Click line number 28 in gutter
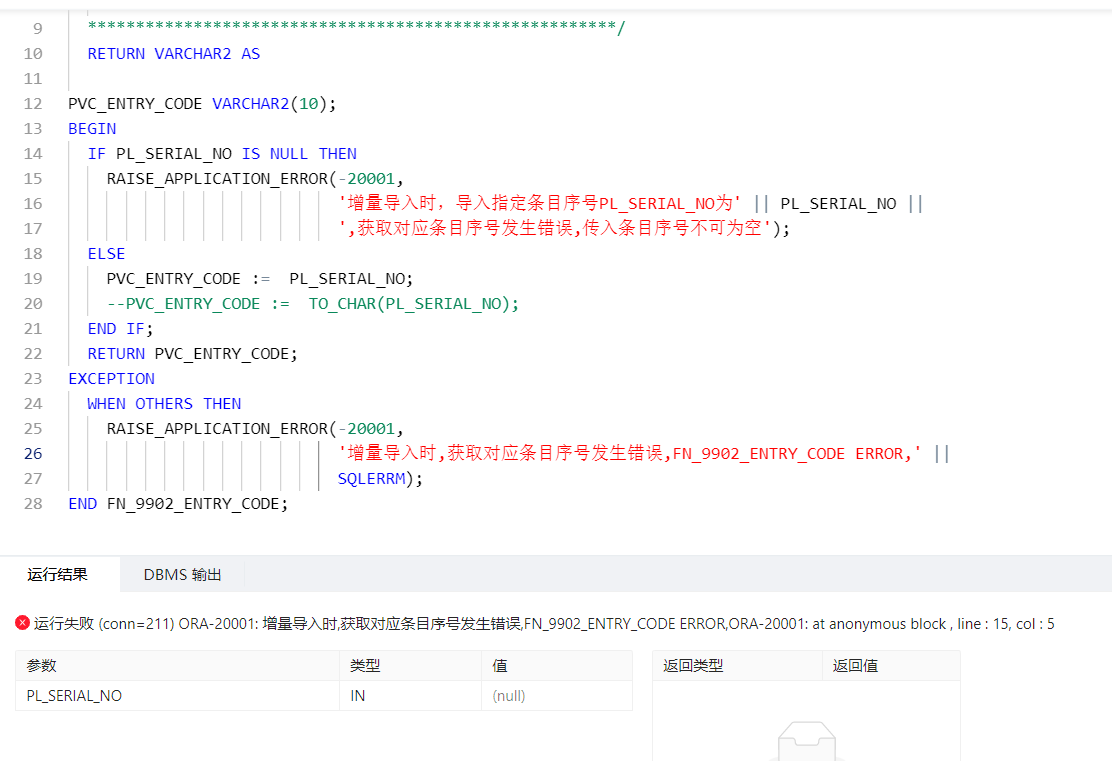Image resolution: width=1112 pixels, height=761 pixels. tap(33, 504)
